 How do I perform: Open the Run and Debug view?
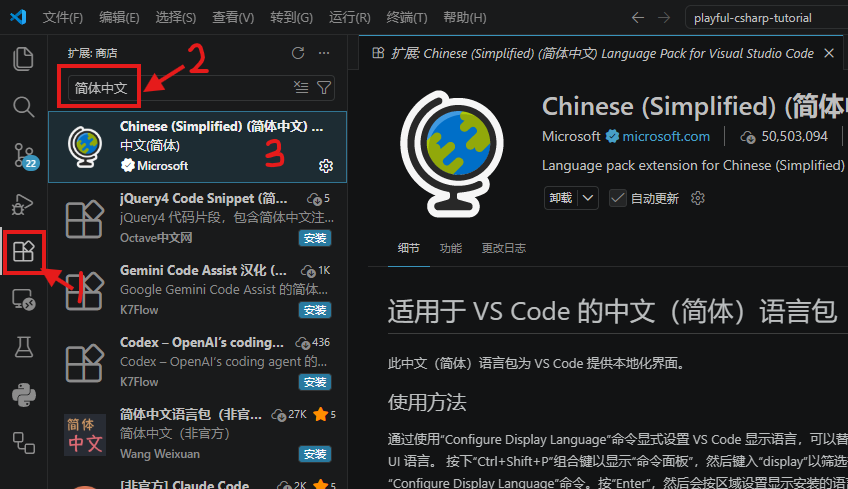(23, 204)
